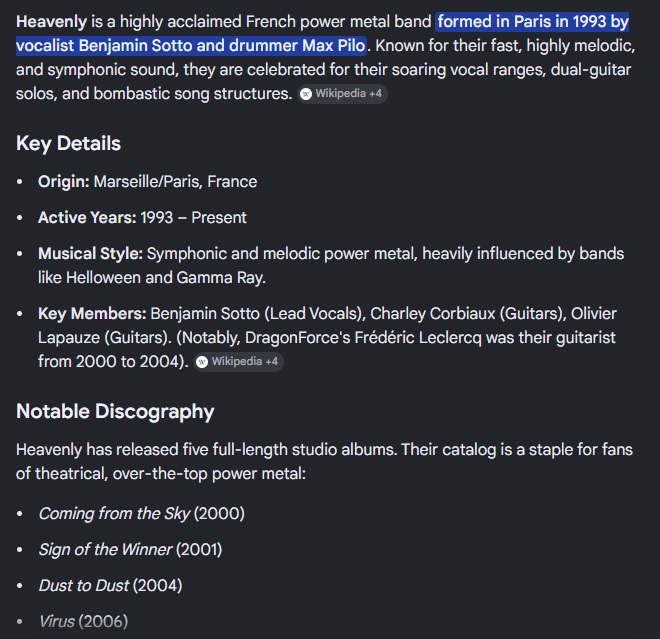Click the "Active Years:" bold label
Screen dimensions: 660x639
pos(87,218)
